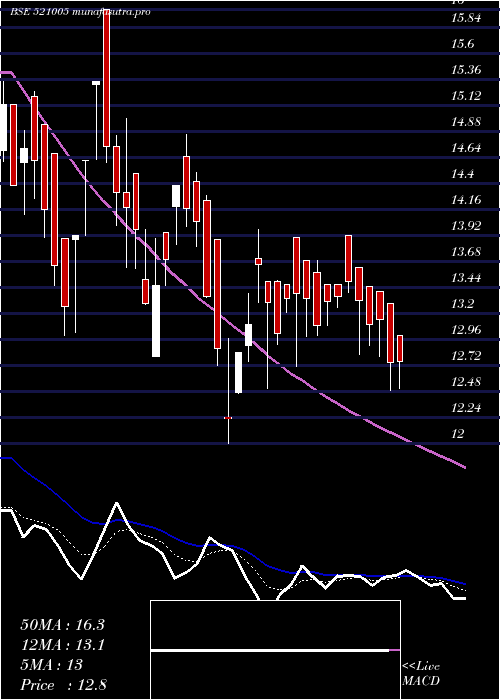Click the 12.72 price level label
Viewport: 500px width, 700px height.
pos(467,355)
